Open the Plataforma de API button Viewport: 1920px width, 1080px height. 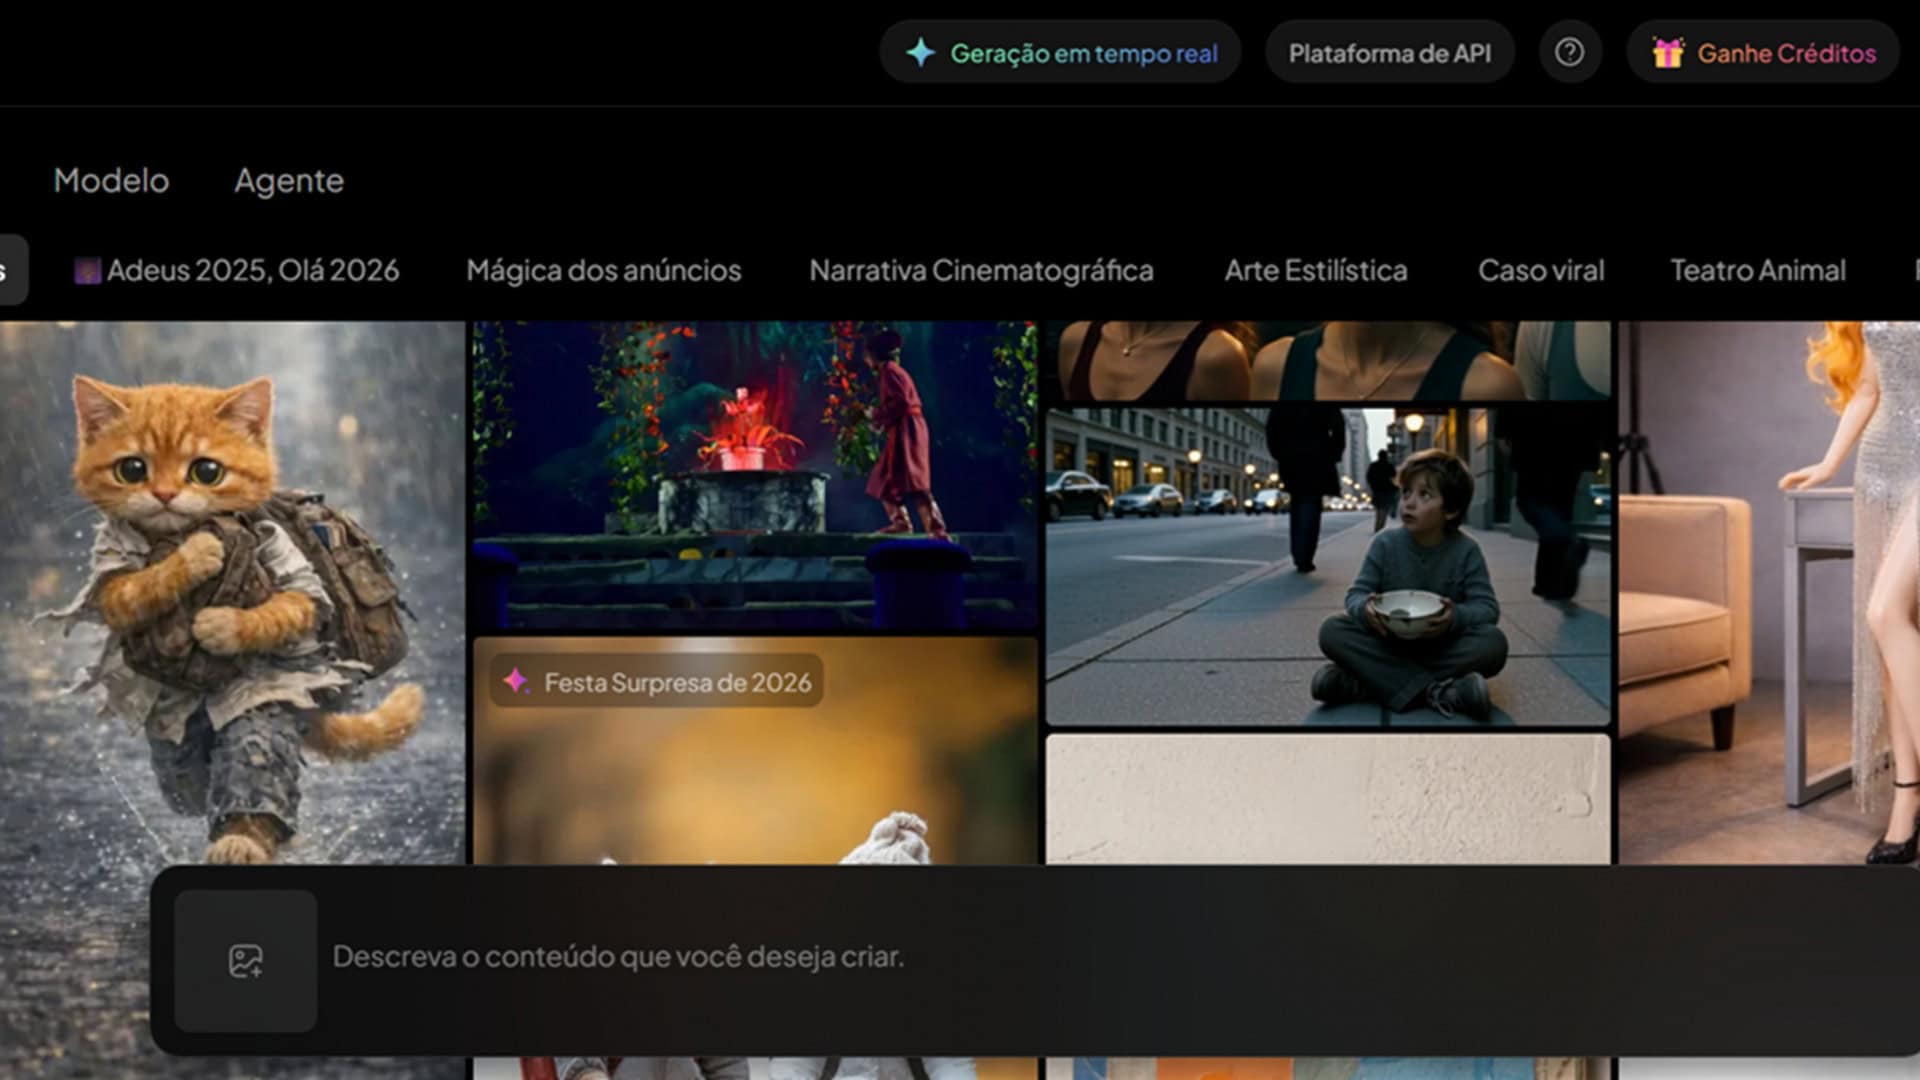pos(1389,53)
